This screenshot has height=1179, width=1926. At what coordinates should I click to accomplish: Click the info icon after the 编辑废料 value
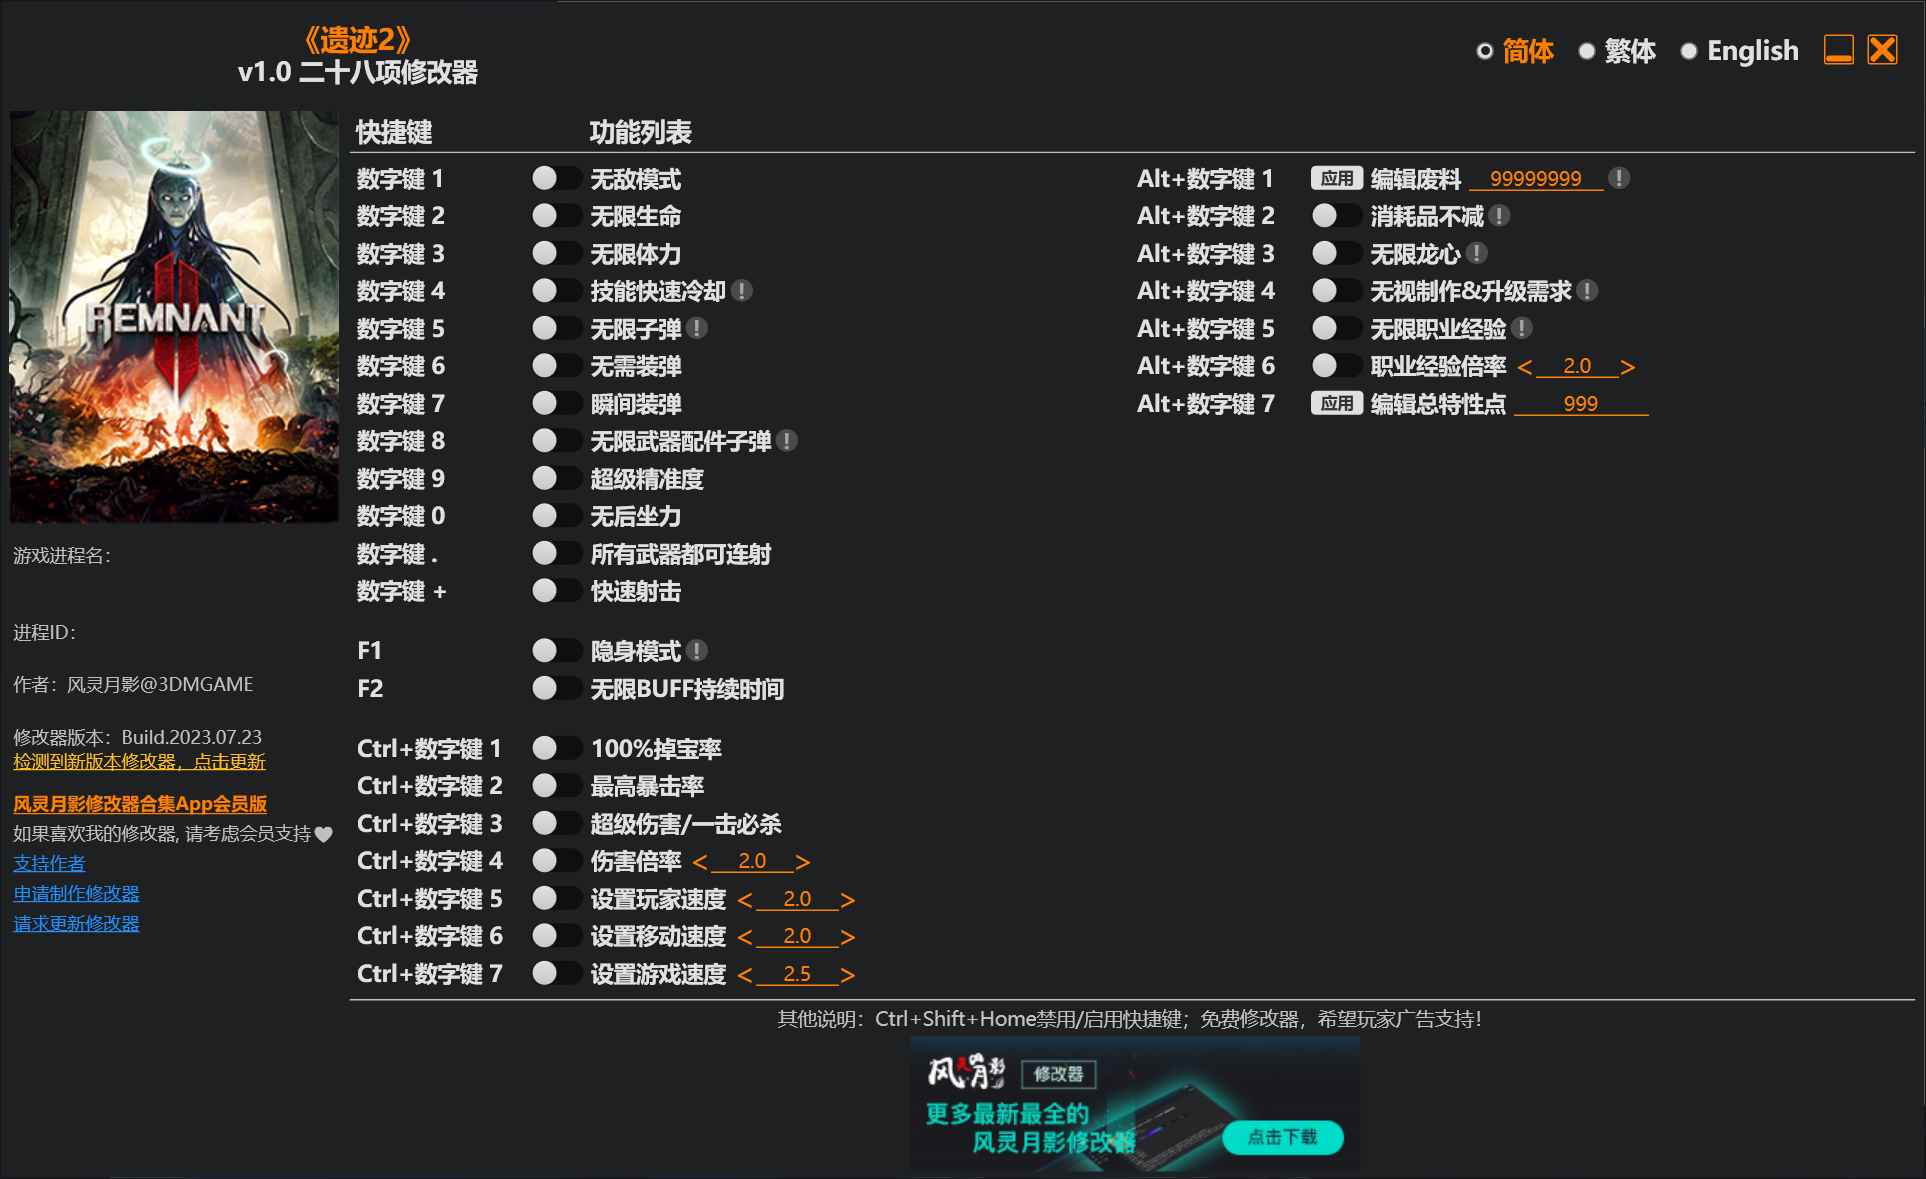click(x=1621, y=178)
